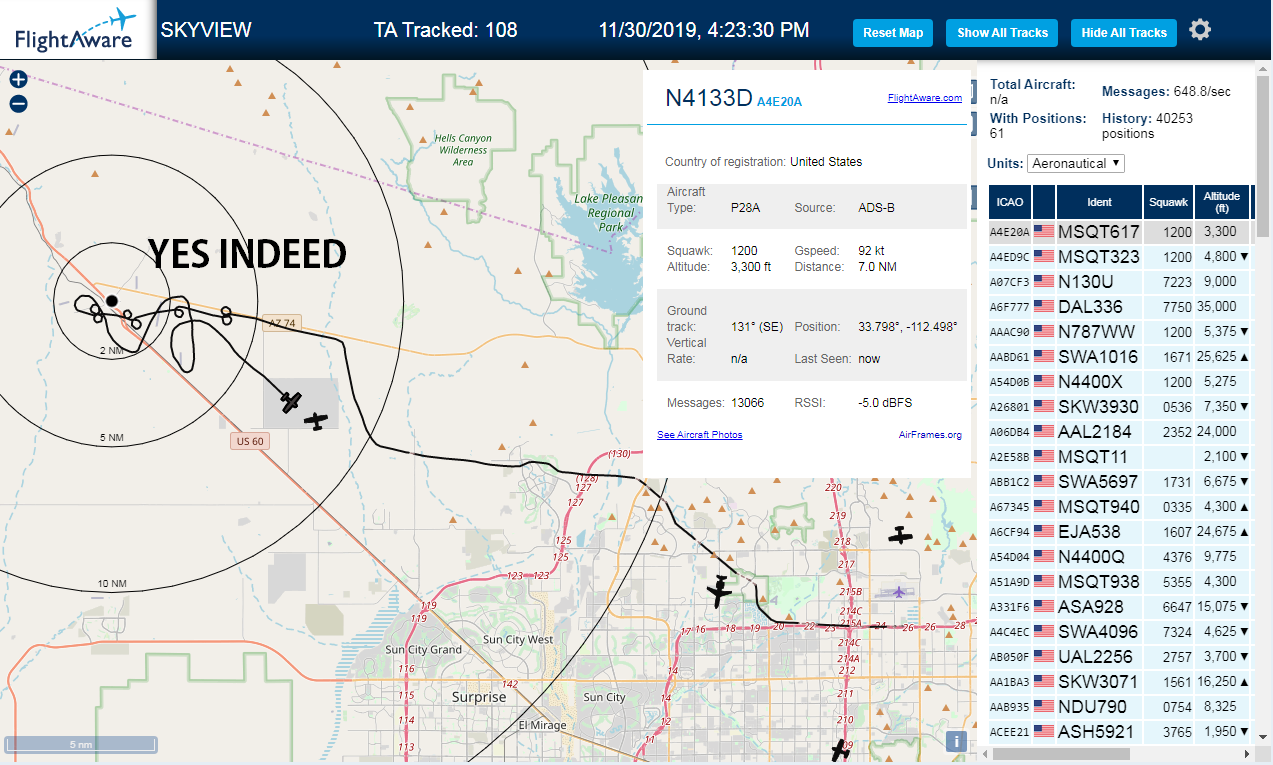Select the aircraft marker near exit 209
This screenshot has height=765, width=1273.
(841, 751)
